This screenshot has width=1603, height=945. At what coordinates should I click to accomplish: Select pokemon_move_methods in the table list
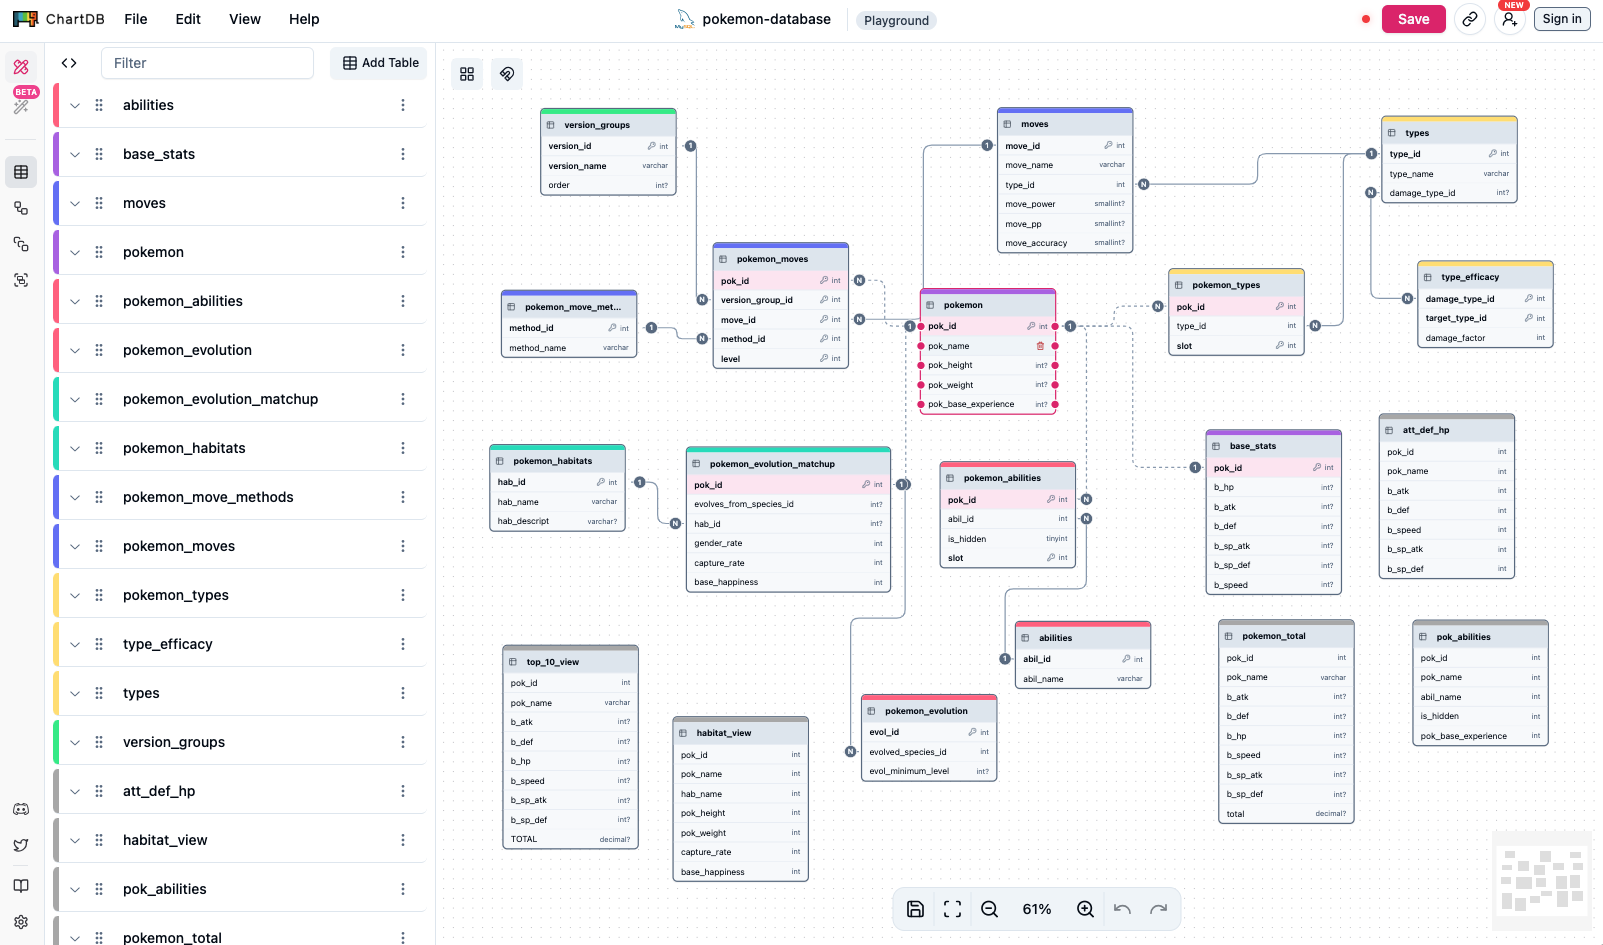point(208,497)
